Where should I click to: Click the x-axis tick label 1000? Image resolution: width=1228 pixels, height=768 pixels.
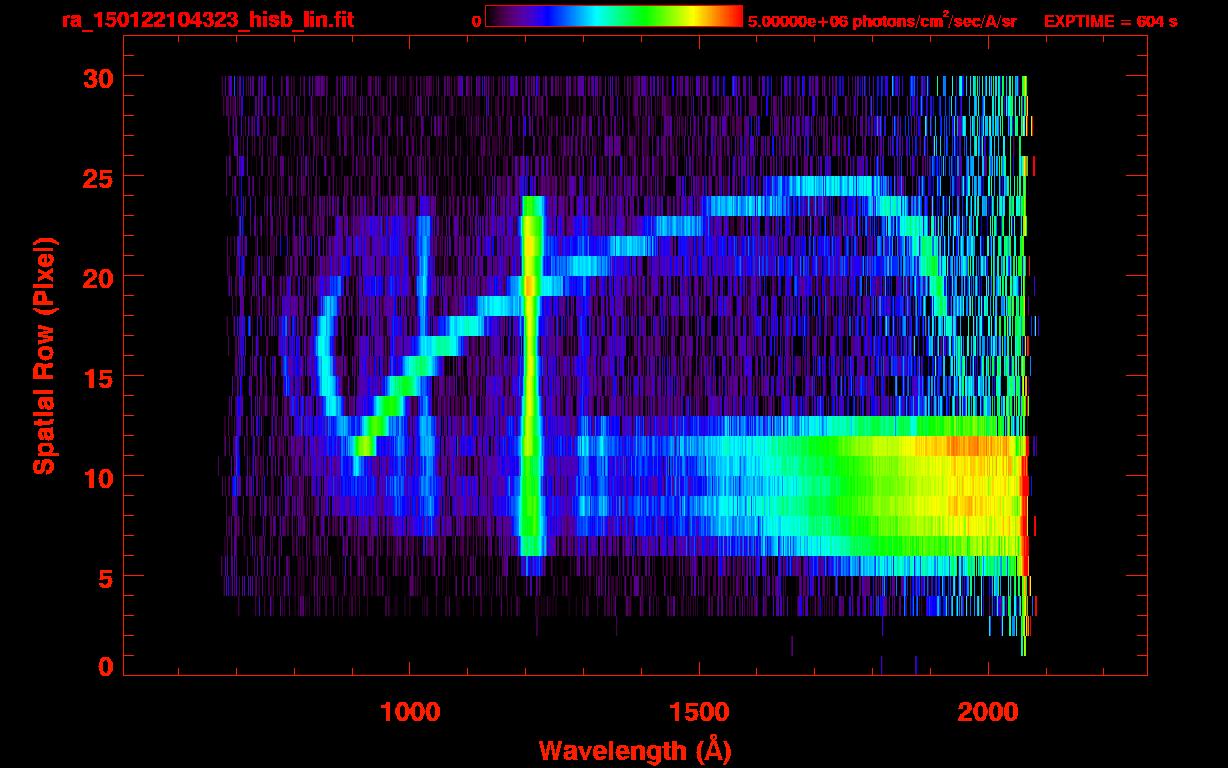[410, 712]
